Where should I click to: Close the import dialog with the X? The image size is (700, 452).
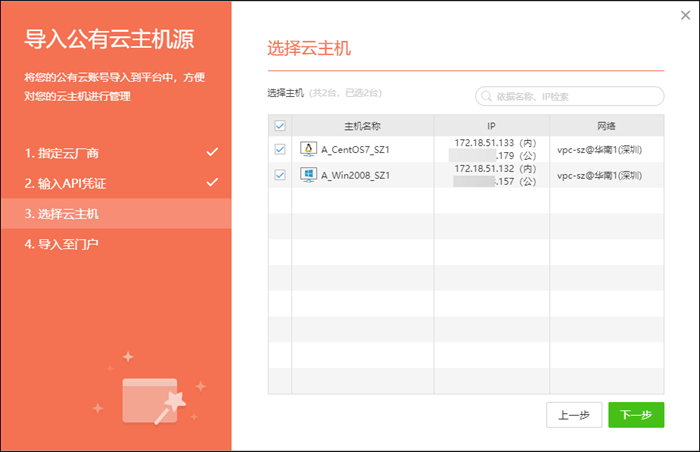684,15
